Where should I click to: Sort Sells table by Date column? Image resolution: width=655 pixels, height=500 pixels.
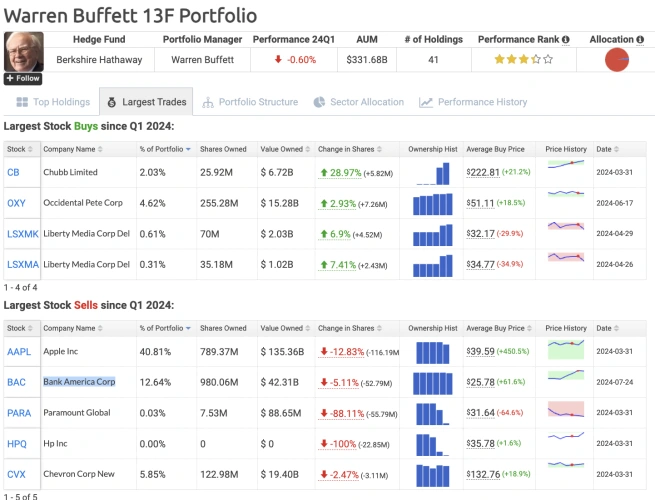click(x=608, y=328)
